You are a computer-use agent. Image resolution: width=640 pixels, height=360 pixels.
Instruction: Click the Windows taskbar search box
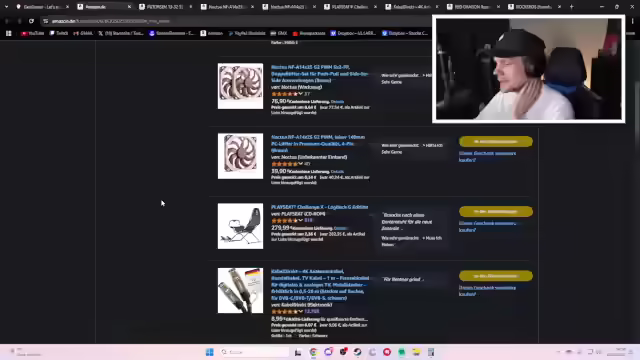pyautogui.click(x=254, y=352)
